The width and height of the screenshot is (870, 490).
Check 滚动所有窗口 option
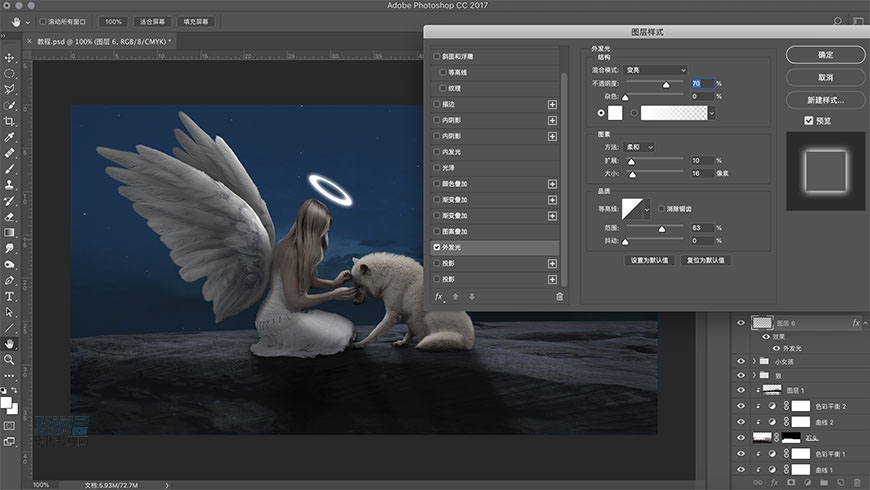pyautogui.click(x=43, y=22)
